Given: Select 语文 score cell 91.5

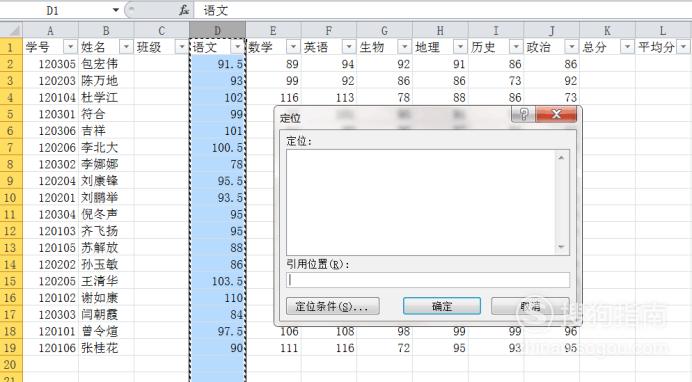Looking at the screenshot, I should coord(217,64).
